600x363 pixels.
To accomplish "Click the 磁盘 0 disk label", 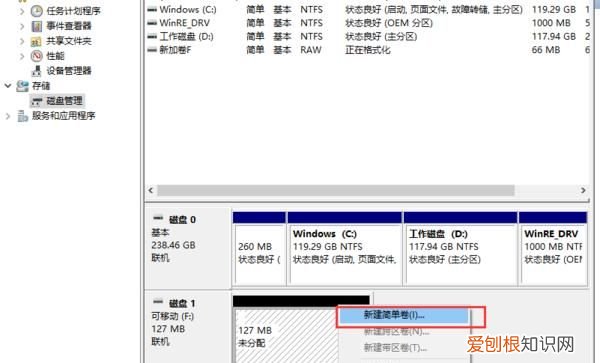I will click(182, 220).
